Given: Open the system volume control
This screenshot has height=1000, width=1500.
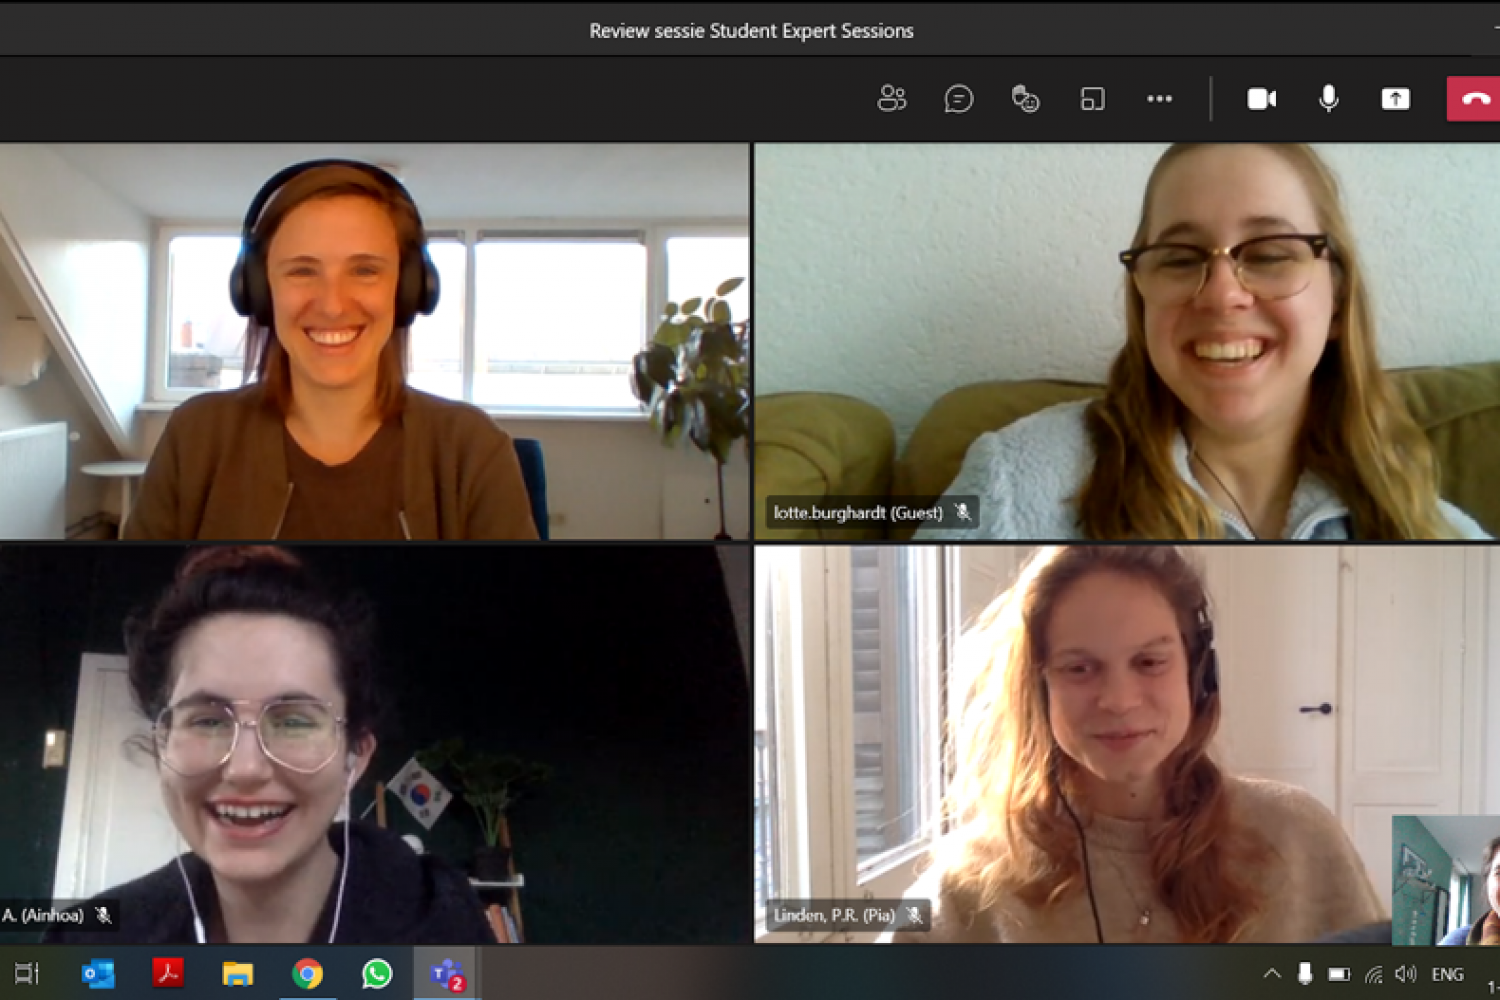Looking at the screenshot, I should (x=1405, y=973).
